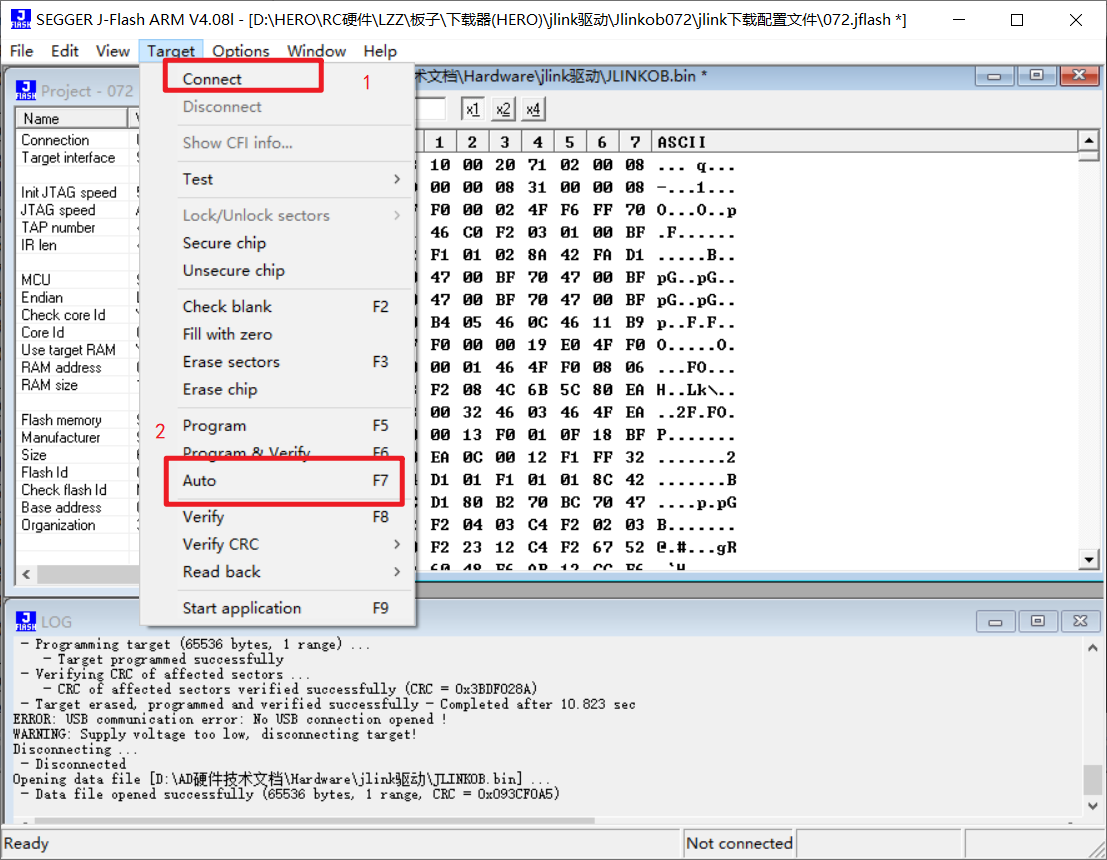This screenshot has height=860, width=1107.
Task: Minimize the JLINKOB.bin data window
Action: (x=994, y=76)
